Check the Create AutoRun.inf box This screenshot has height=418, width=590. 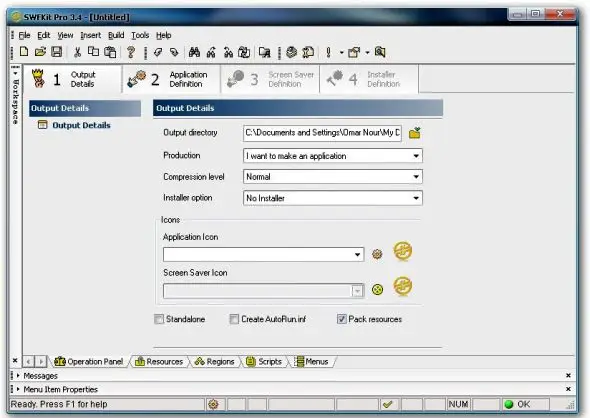click(x=234, y=319)
